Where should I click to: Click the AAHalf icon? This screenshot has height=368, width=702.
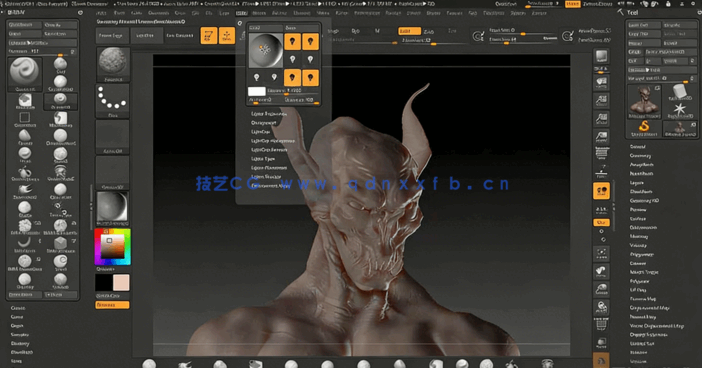click(x=601, y=137)
